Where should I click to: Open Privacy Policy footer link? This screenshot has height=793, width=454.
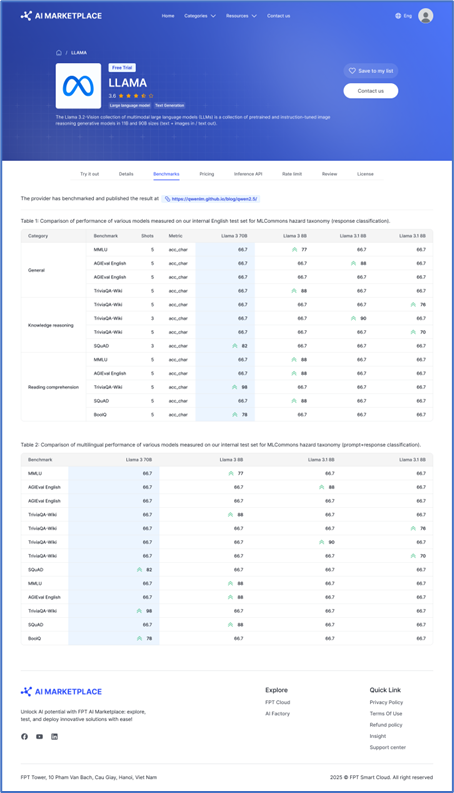[386, 702]
